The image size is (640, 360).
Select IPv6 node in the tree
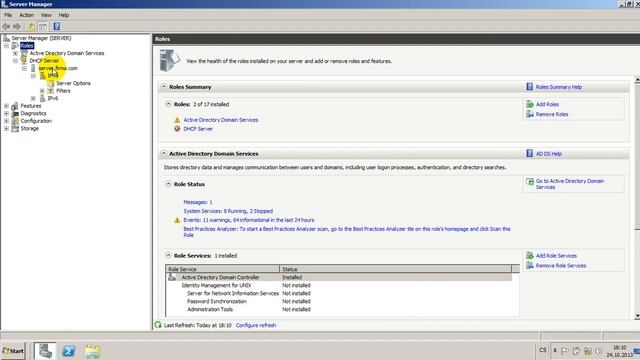(x=53, y=98)
